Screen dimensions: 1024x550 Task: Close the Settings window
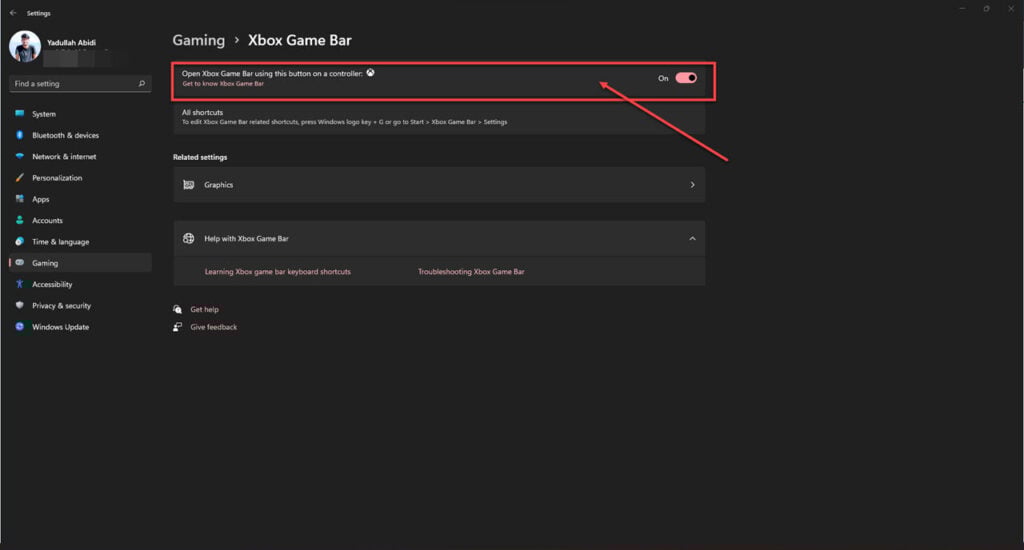point(1011,8)
